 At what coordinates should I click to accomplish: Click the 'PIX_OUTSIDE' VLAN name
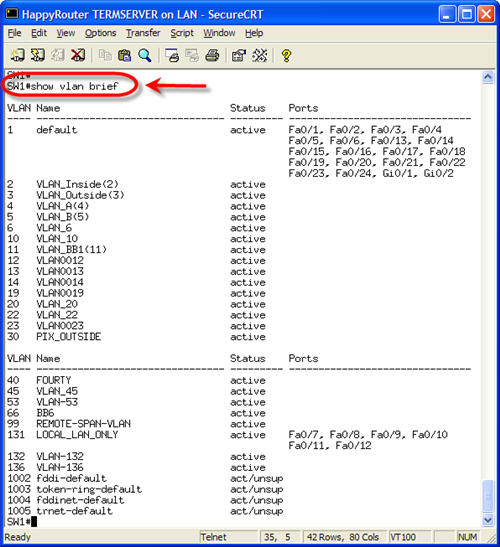click(69, 337)
